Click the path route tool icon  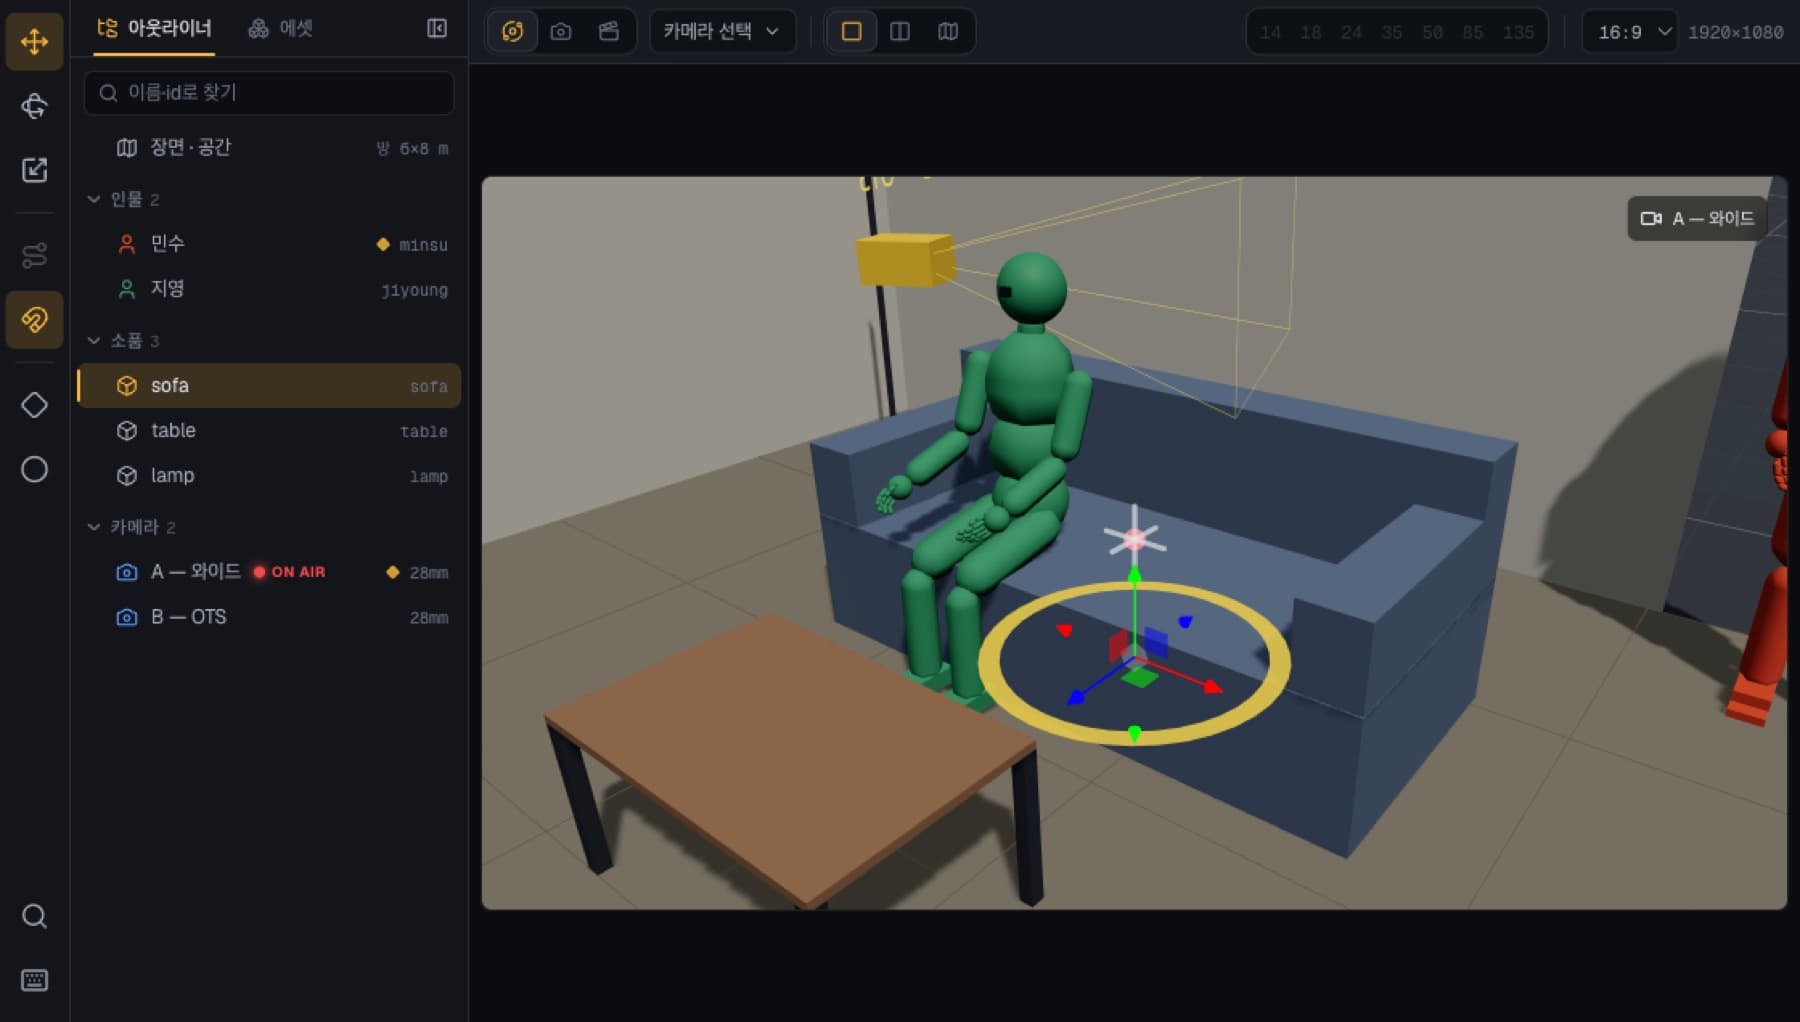click(x=35, y=255)
